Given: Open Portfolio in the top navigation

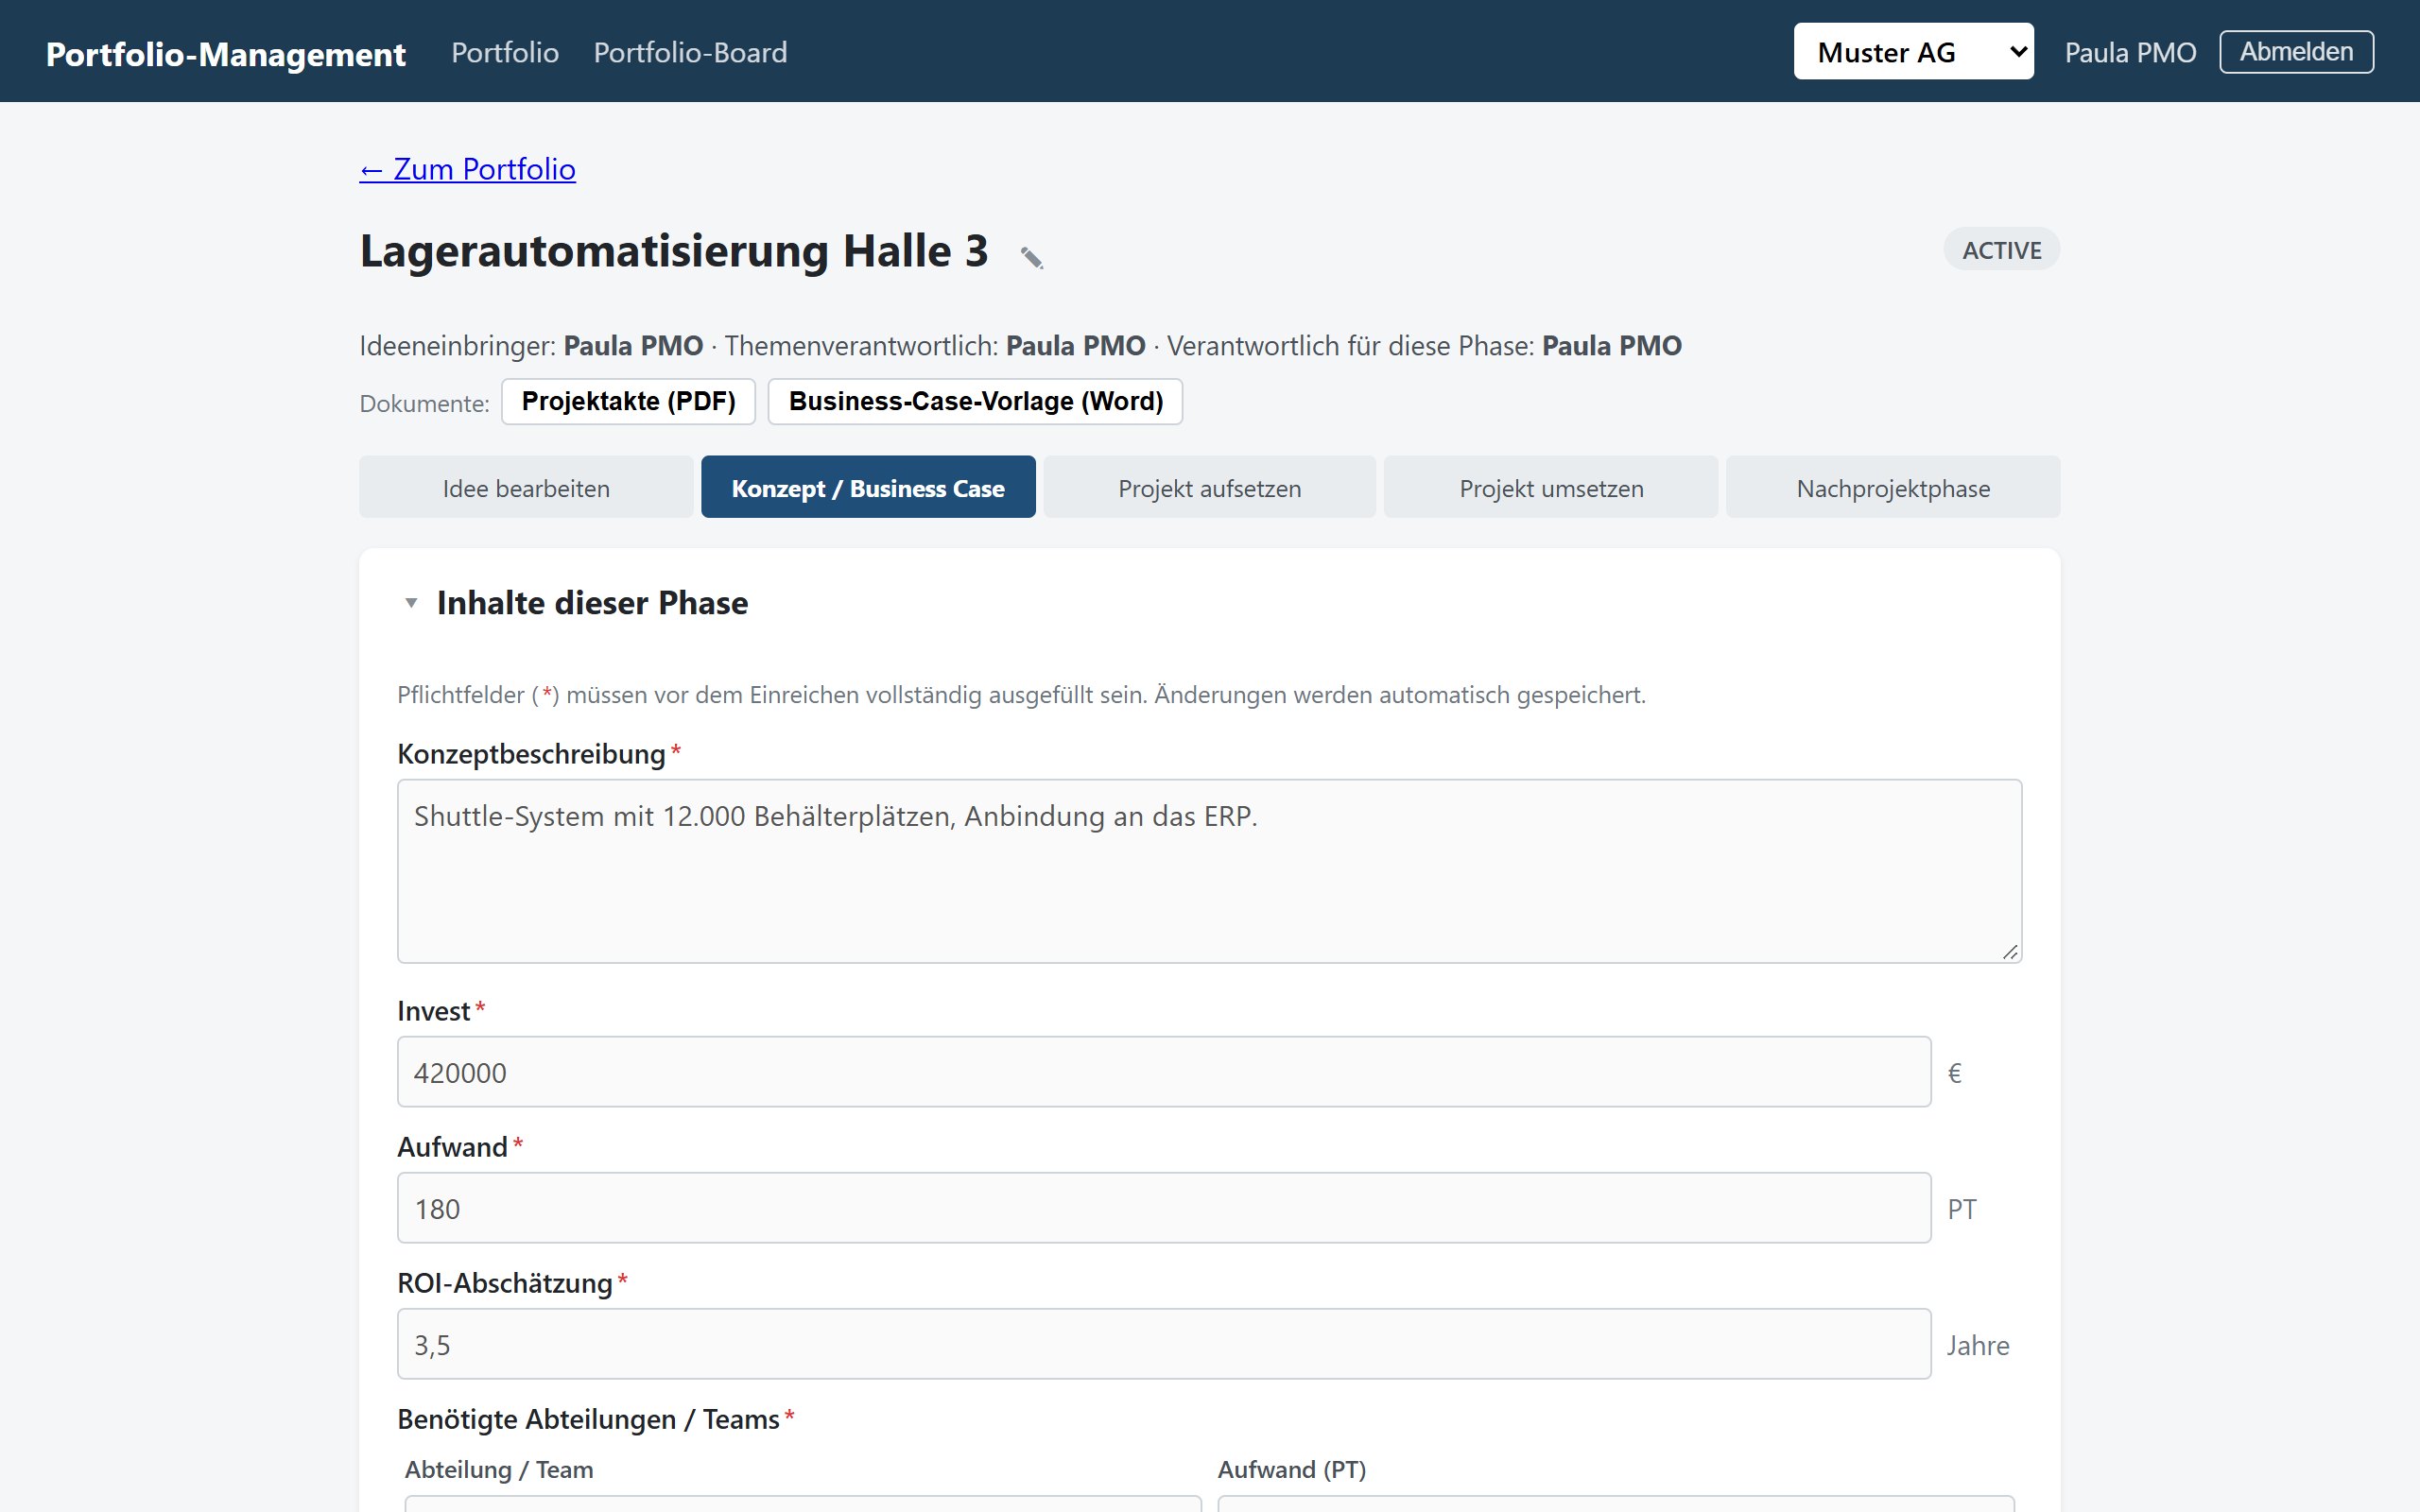Looking at the screenshot, I should [x=505, y=52].
